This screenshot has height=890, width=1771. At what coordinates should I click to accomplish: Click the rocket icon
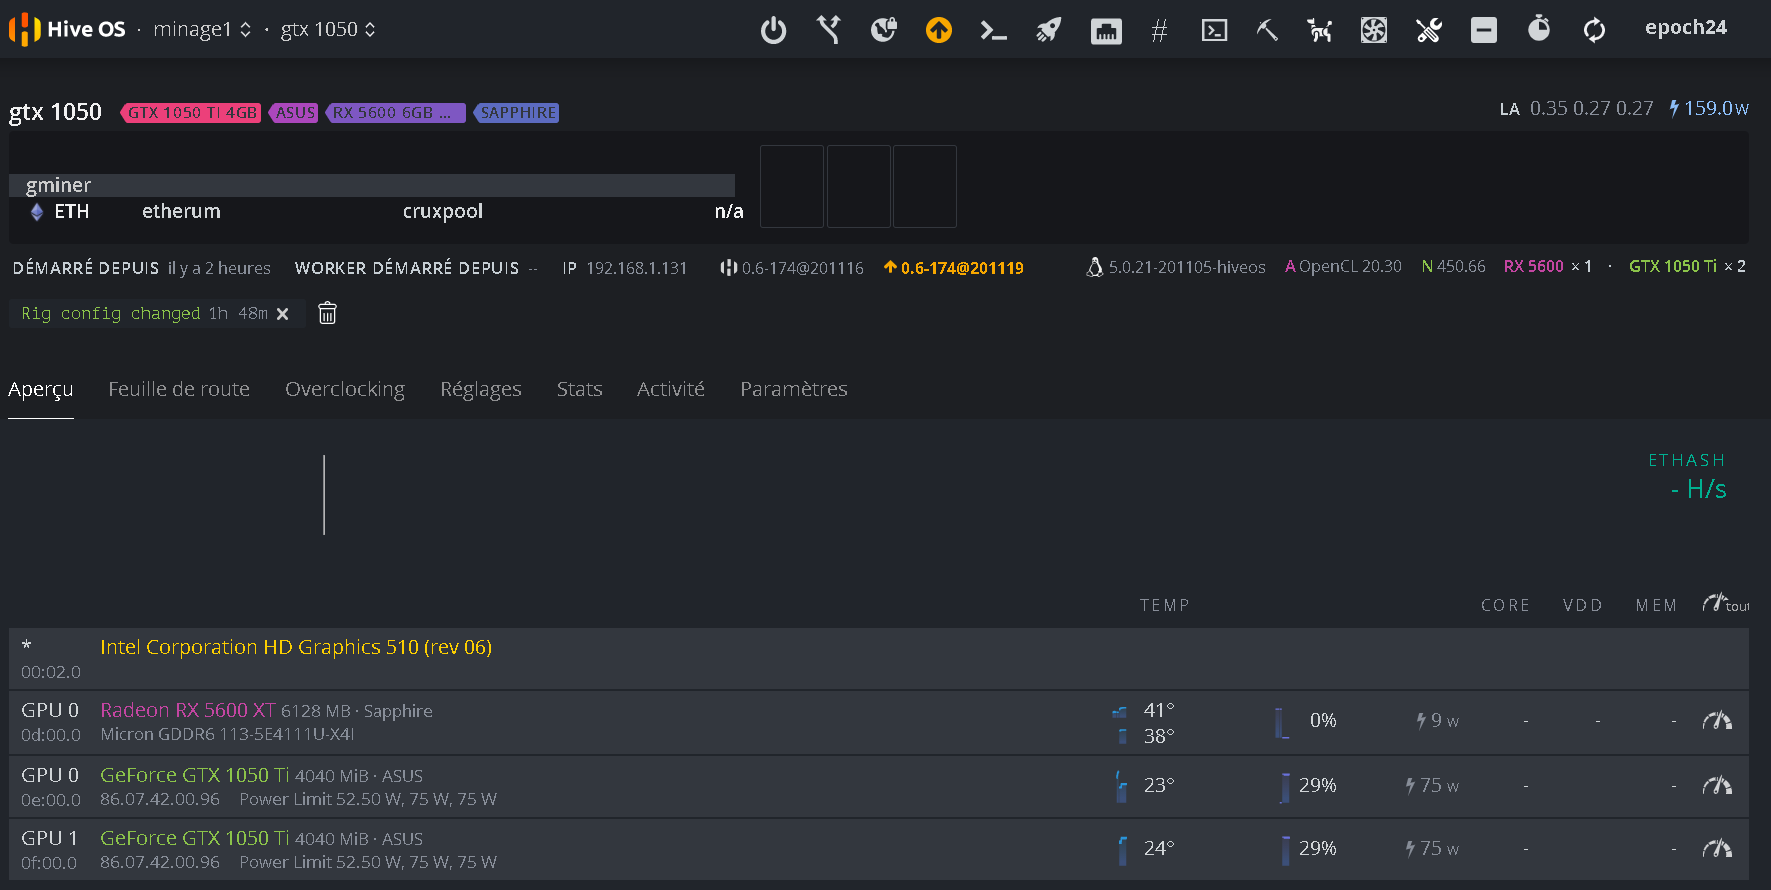1048,30
